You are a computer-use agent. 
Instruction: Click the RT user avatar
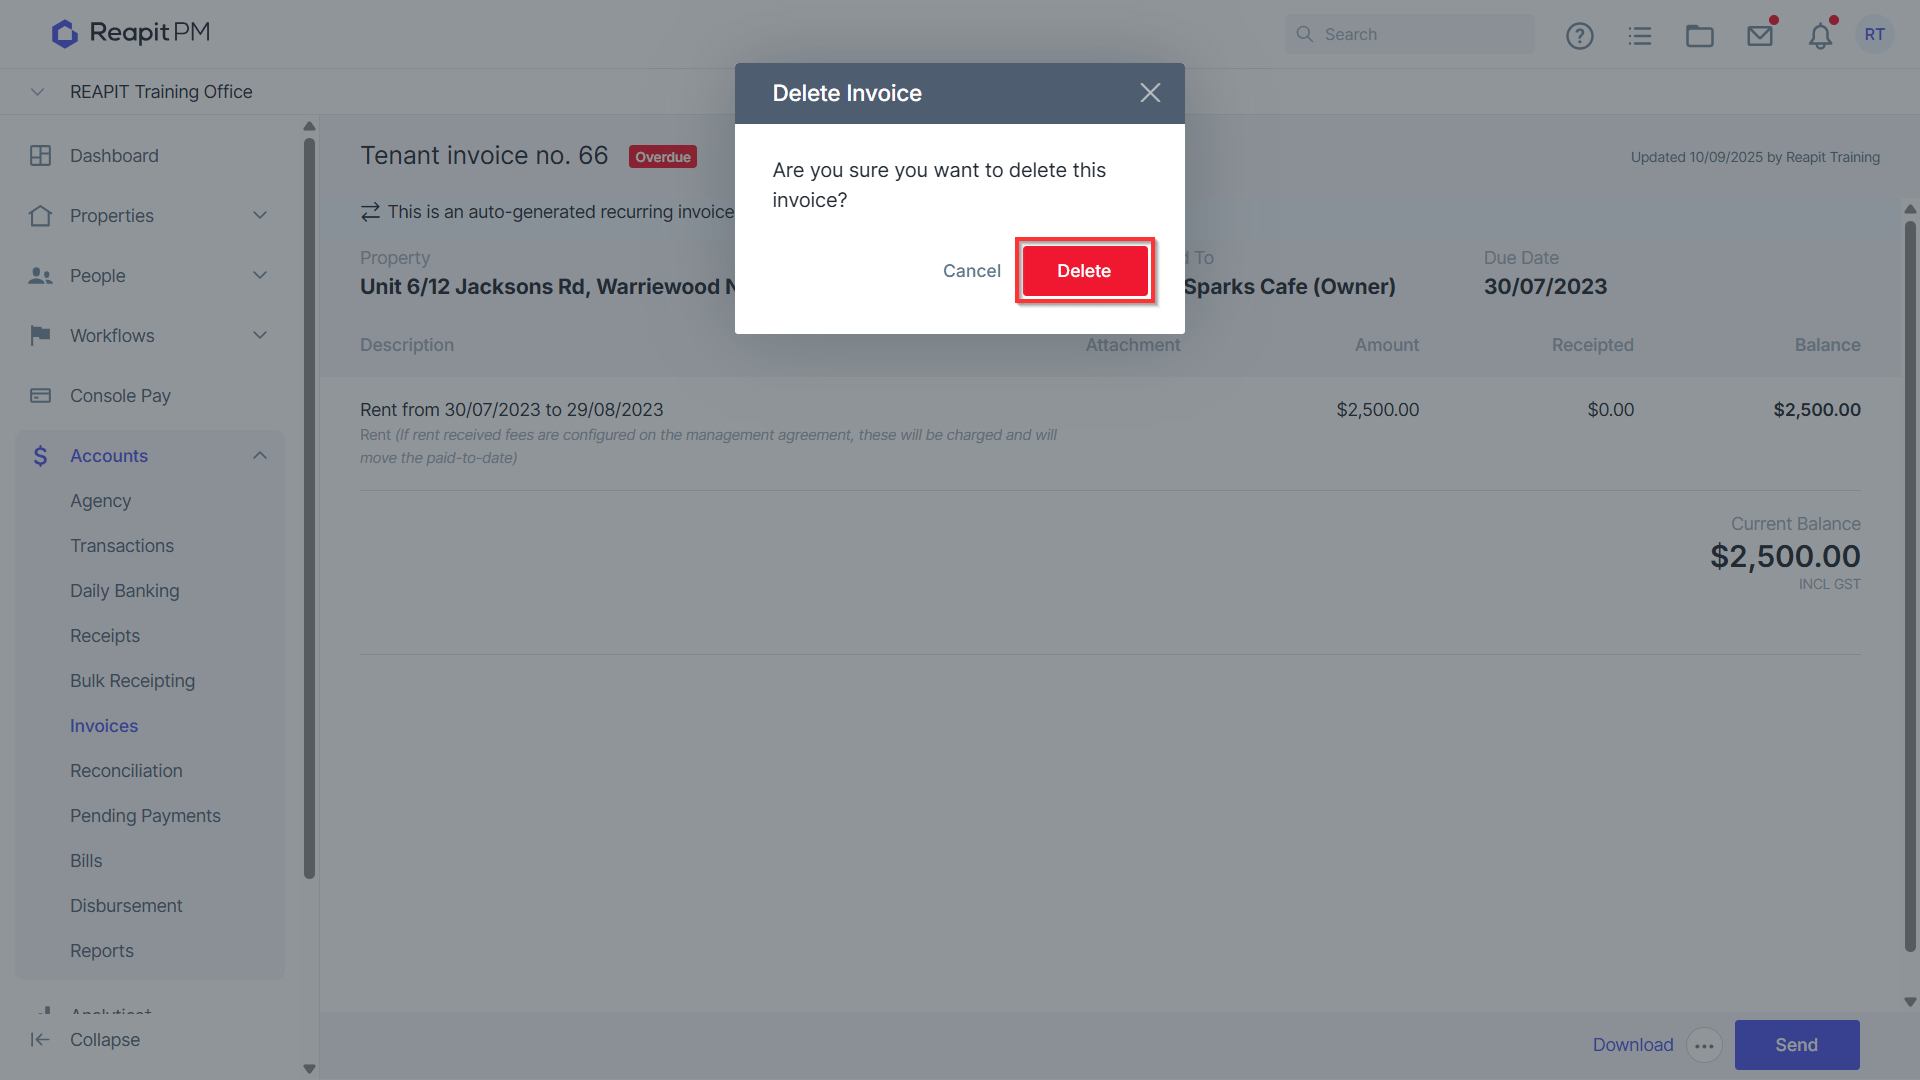(1875, 34)
